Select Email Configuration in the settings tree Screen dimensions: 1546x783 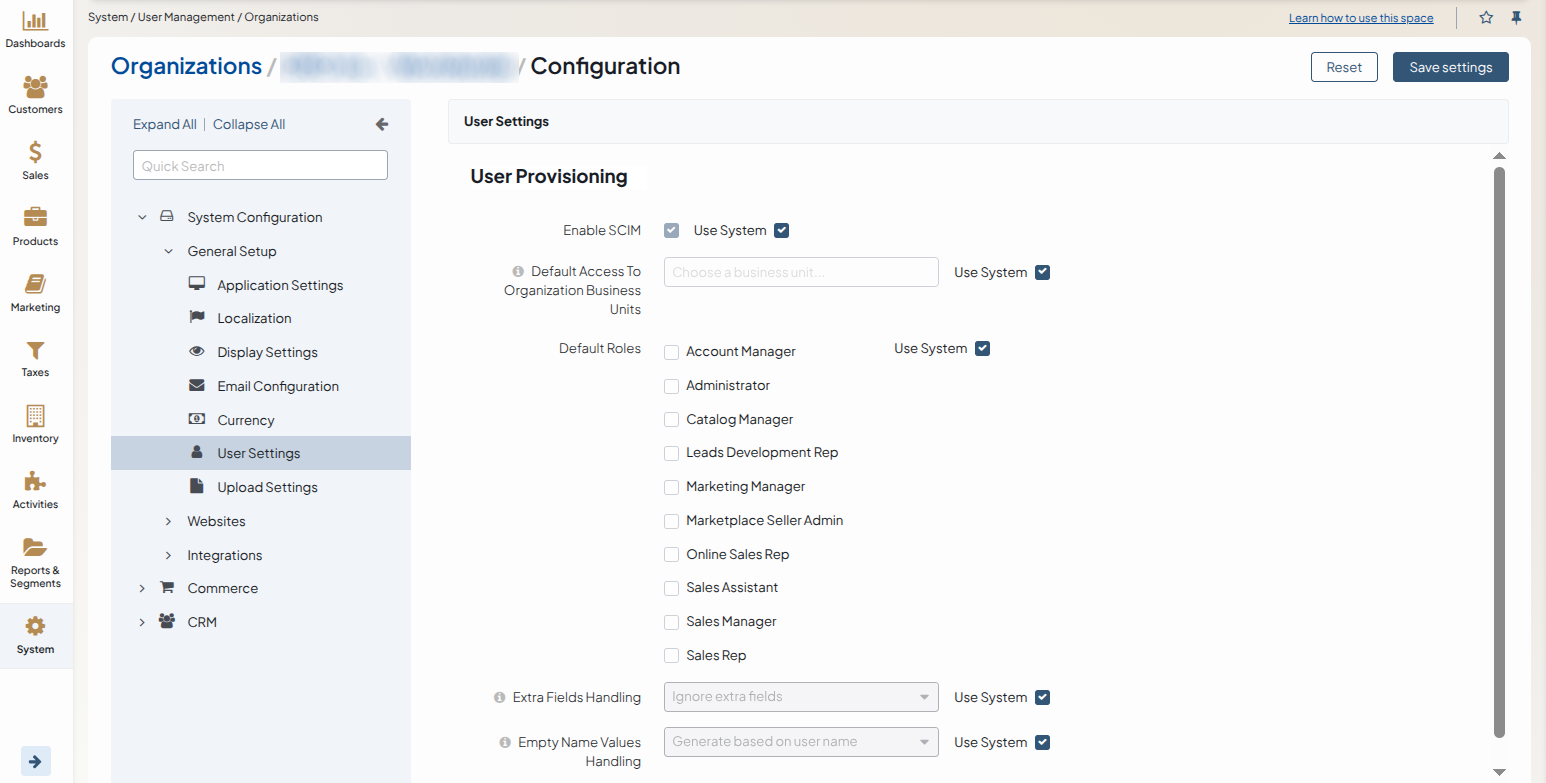pos(277,386)
